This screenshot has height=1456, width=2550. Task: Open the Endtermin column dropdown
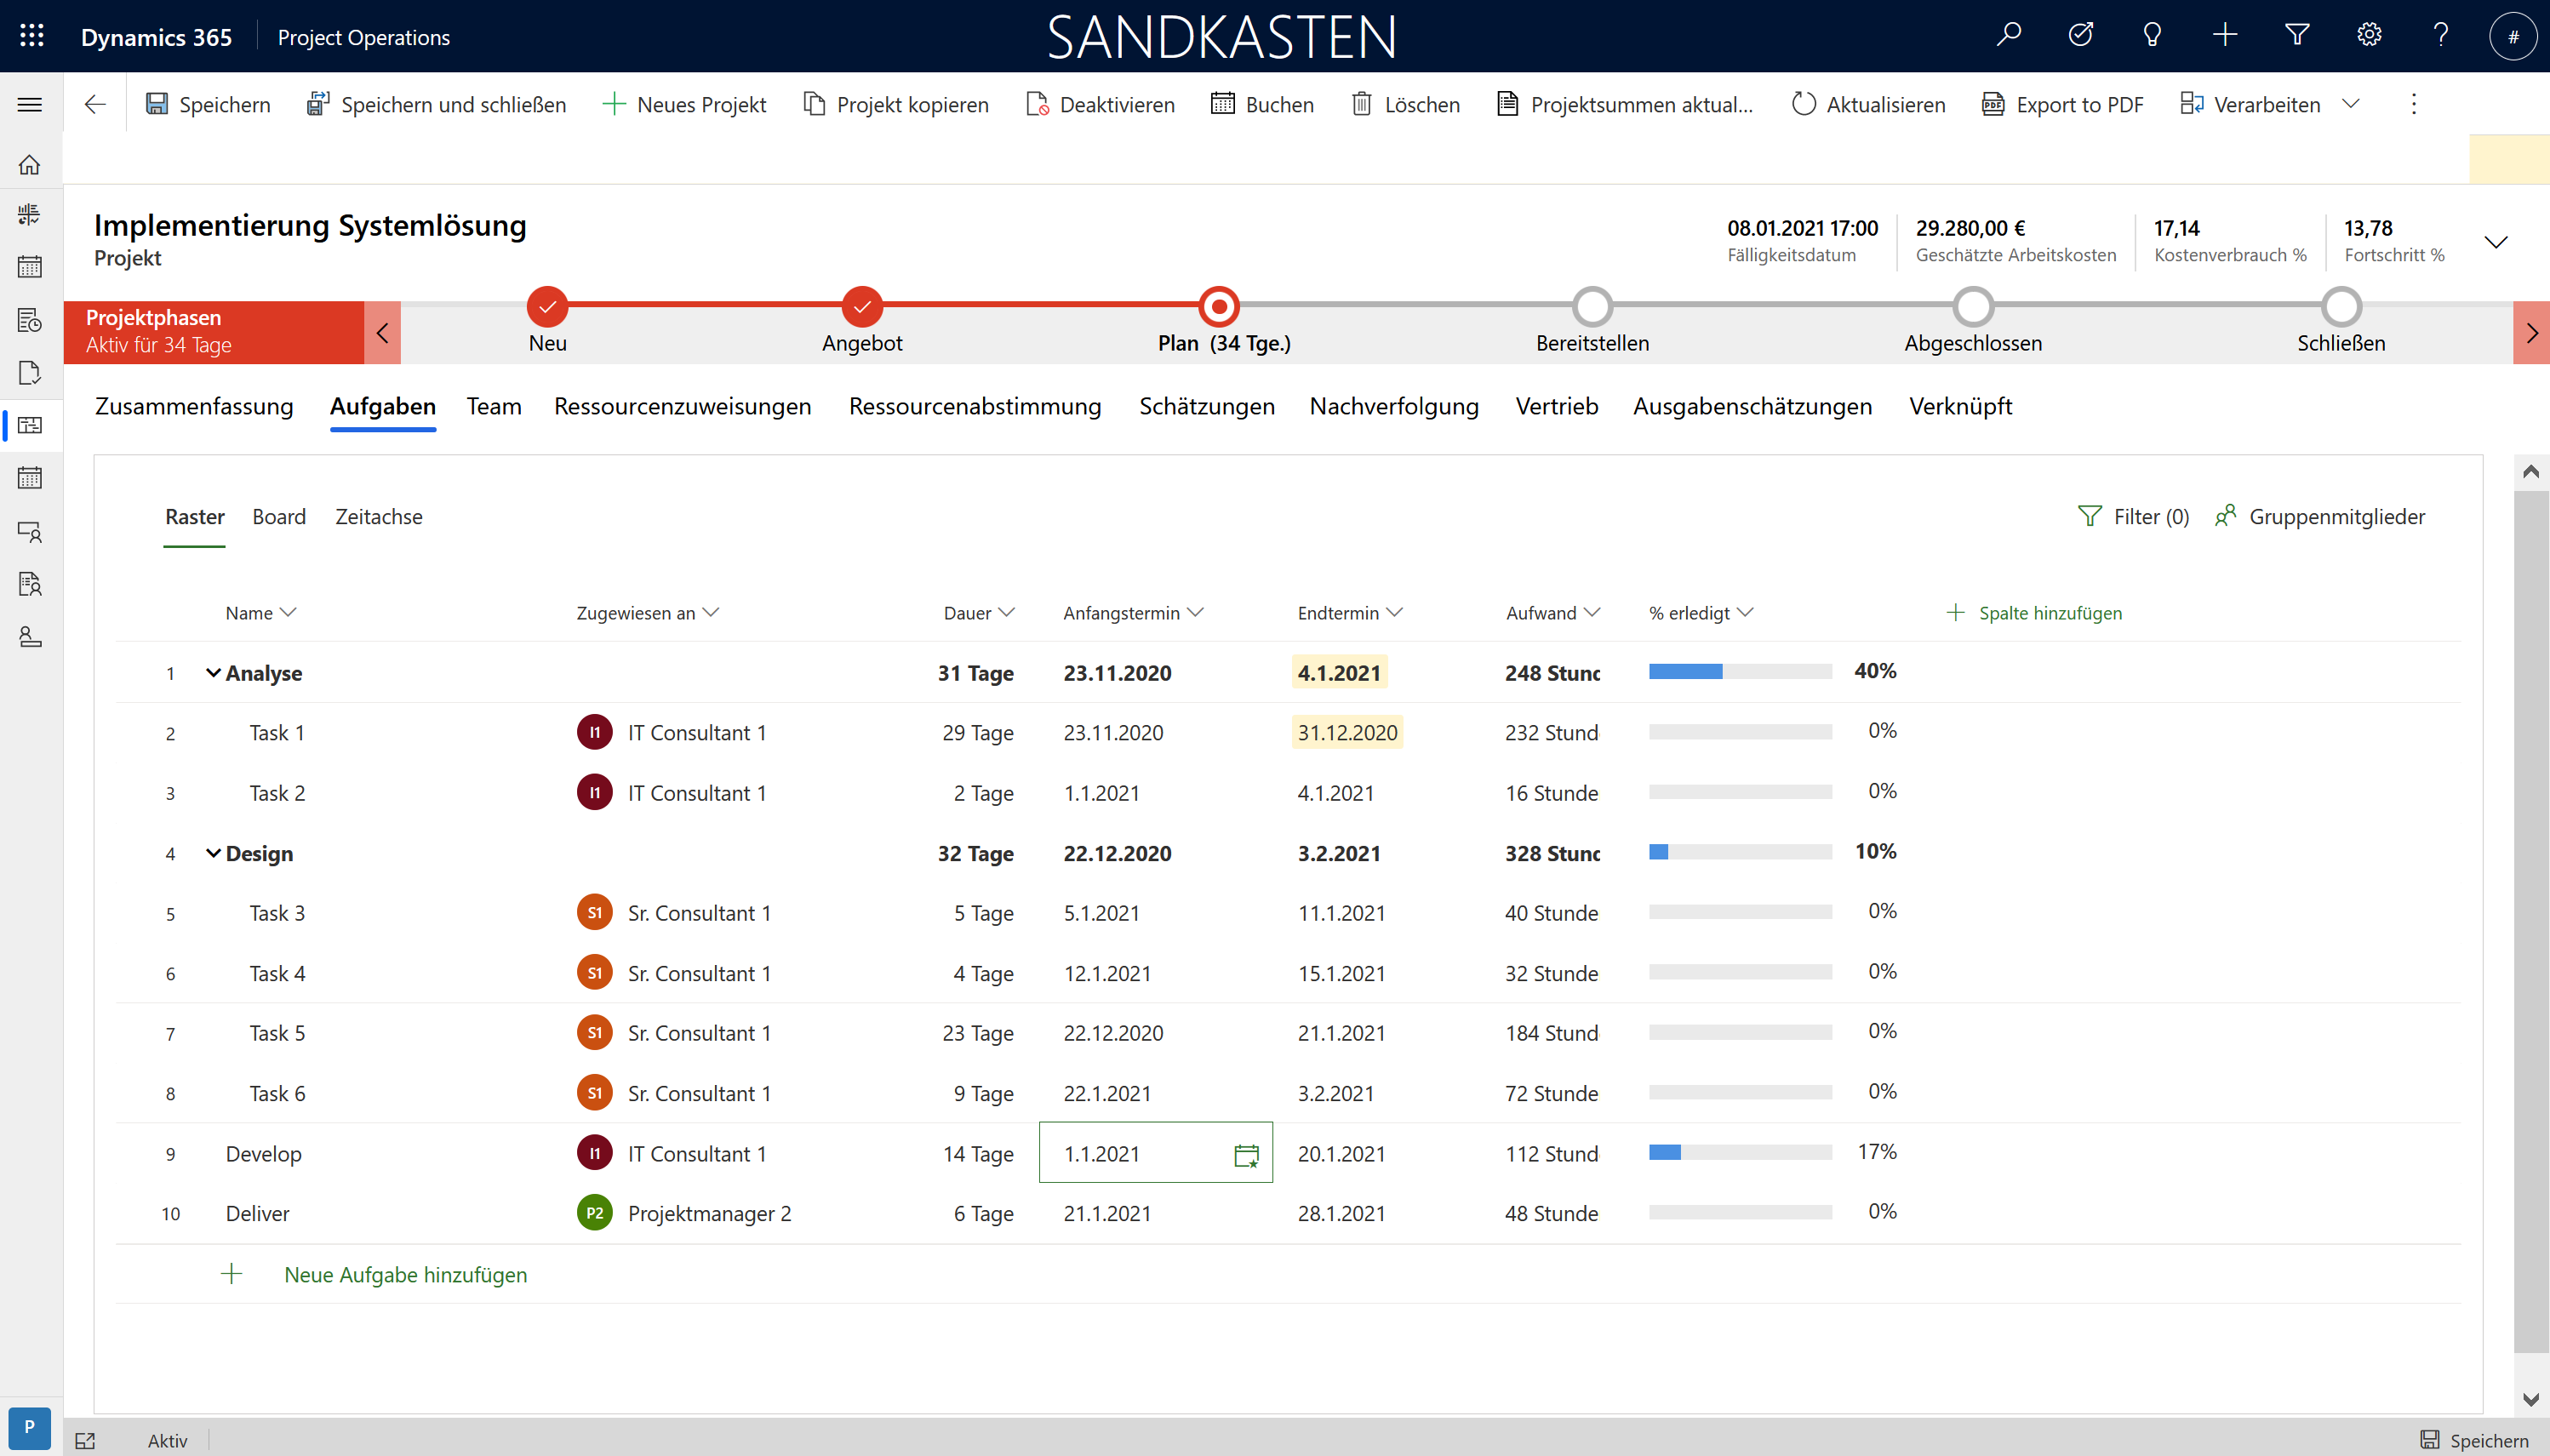coord(1394,612)
